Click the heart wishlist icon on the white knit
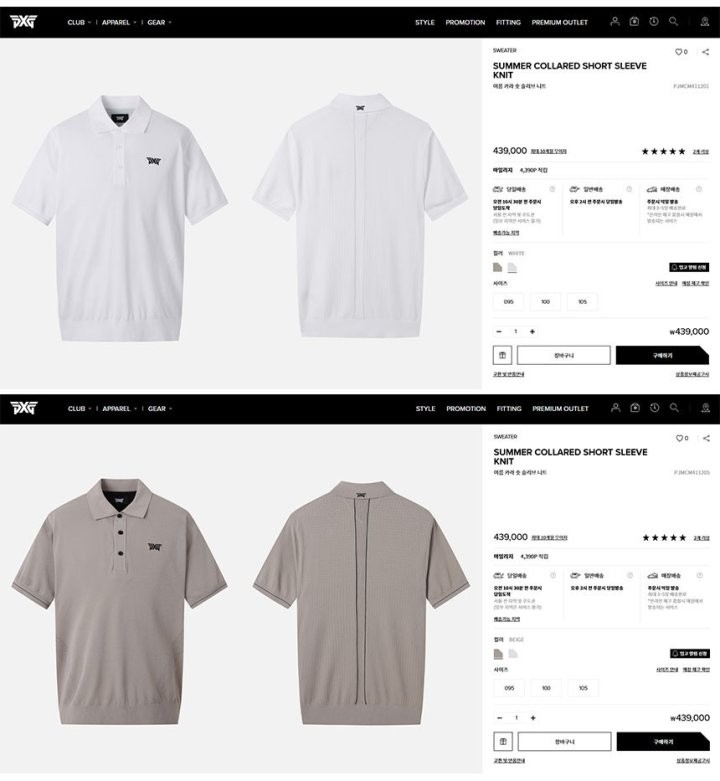The image size is (720, 781). tap(678, 52)
